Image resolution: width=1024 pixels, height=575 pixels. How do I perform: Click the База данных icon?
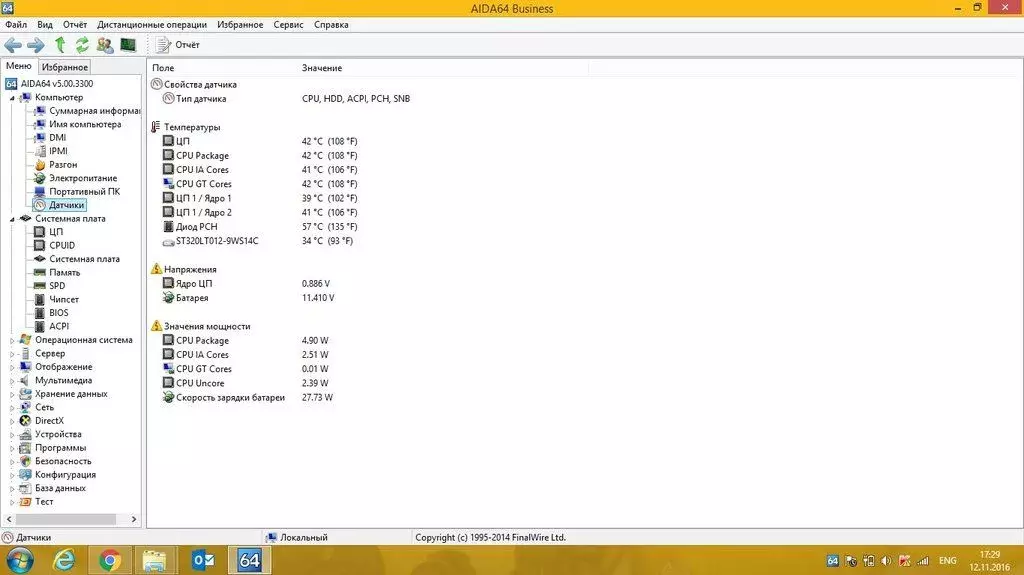click(25, 489)
